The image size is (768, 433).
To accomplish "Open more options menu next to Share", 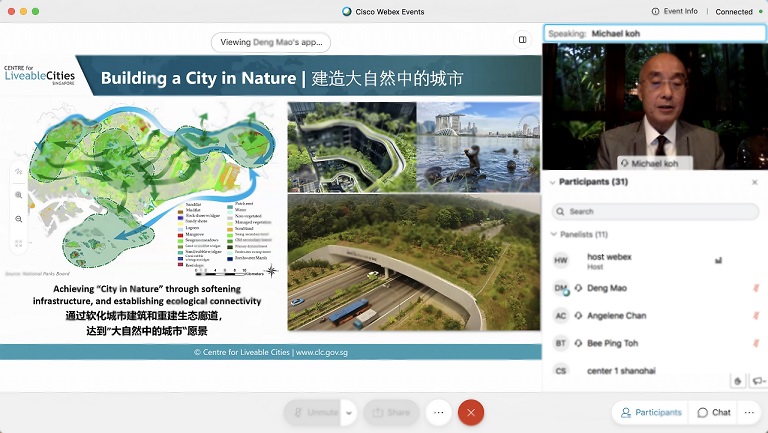I will pos(438,412).
